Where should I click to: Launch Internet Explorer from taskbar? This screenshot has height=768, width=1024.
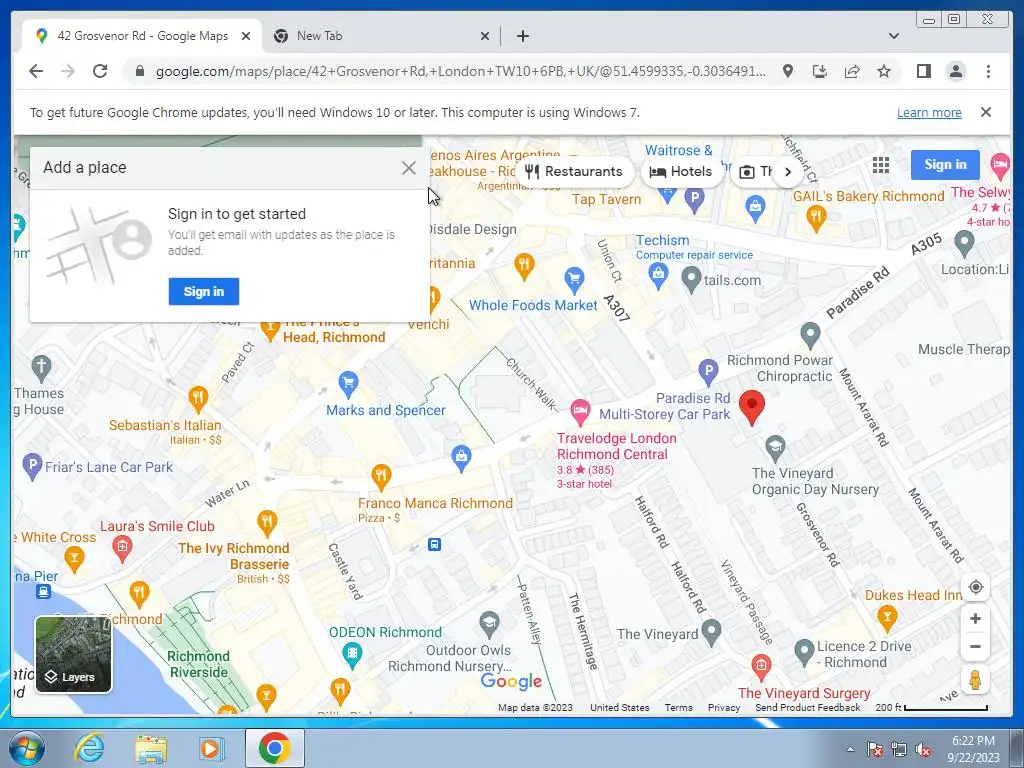coord(89,748)
